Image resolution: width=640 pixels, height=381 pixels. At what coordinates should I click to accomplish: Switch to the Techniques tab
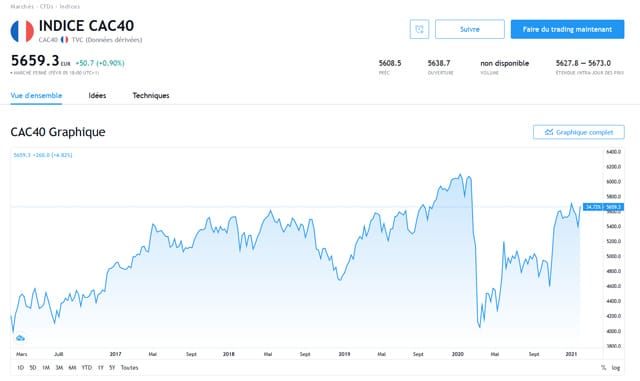(151, 96)
